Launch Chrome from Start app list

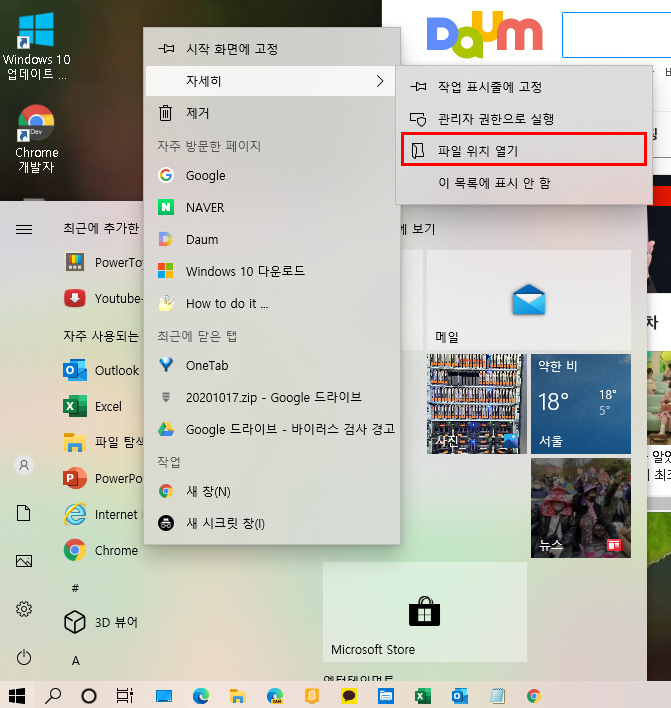coord(102,550)
